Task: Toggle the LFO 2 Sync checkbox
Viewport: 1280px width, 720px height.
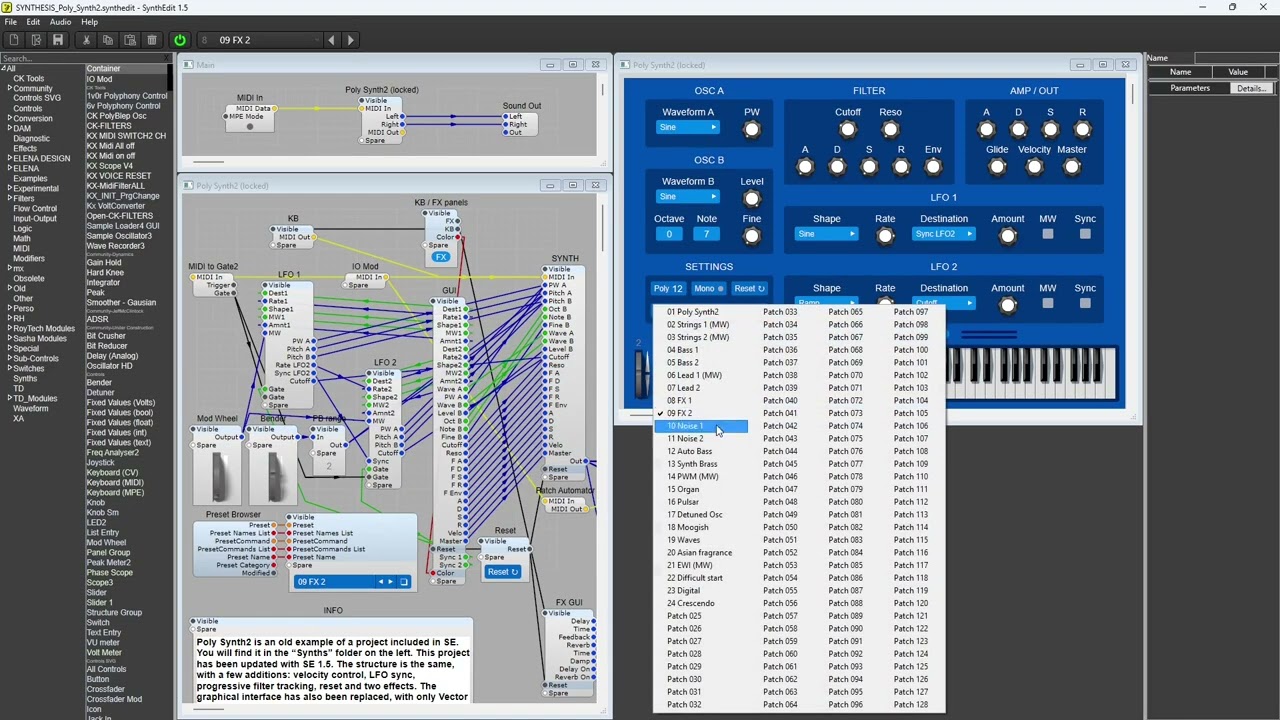Action: click(x=1085, y=303)
